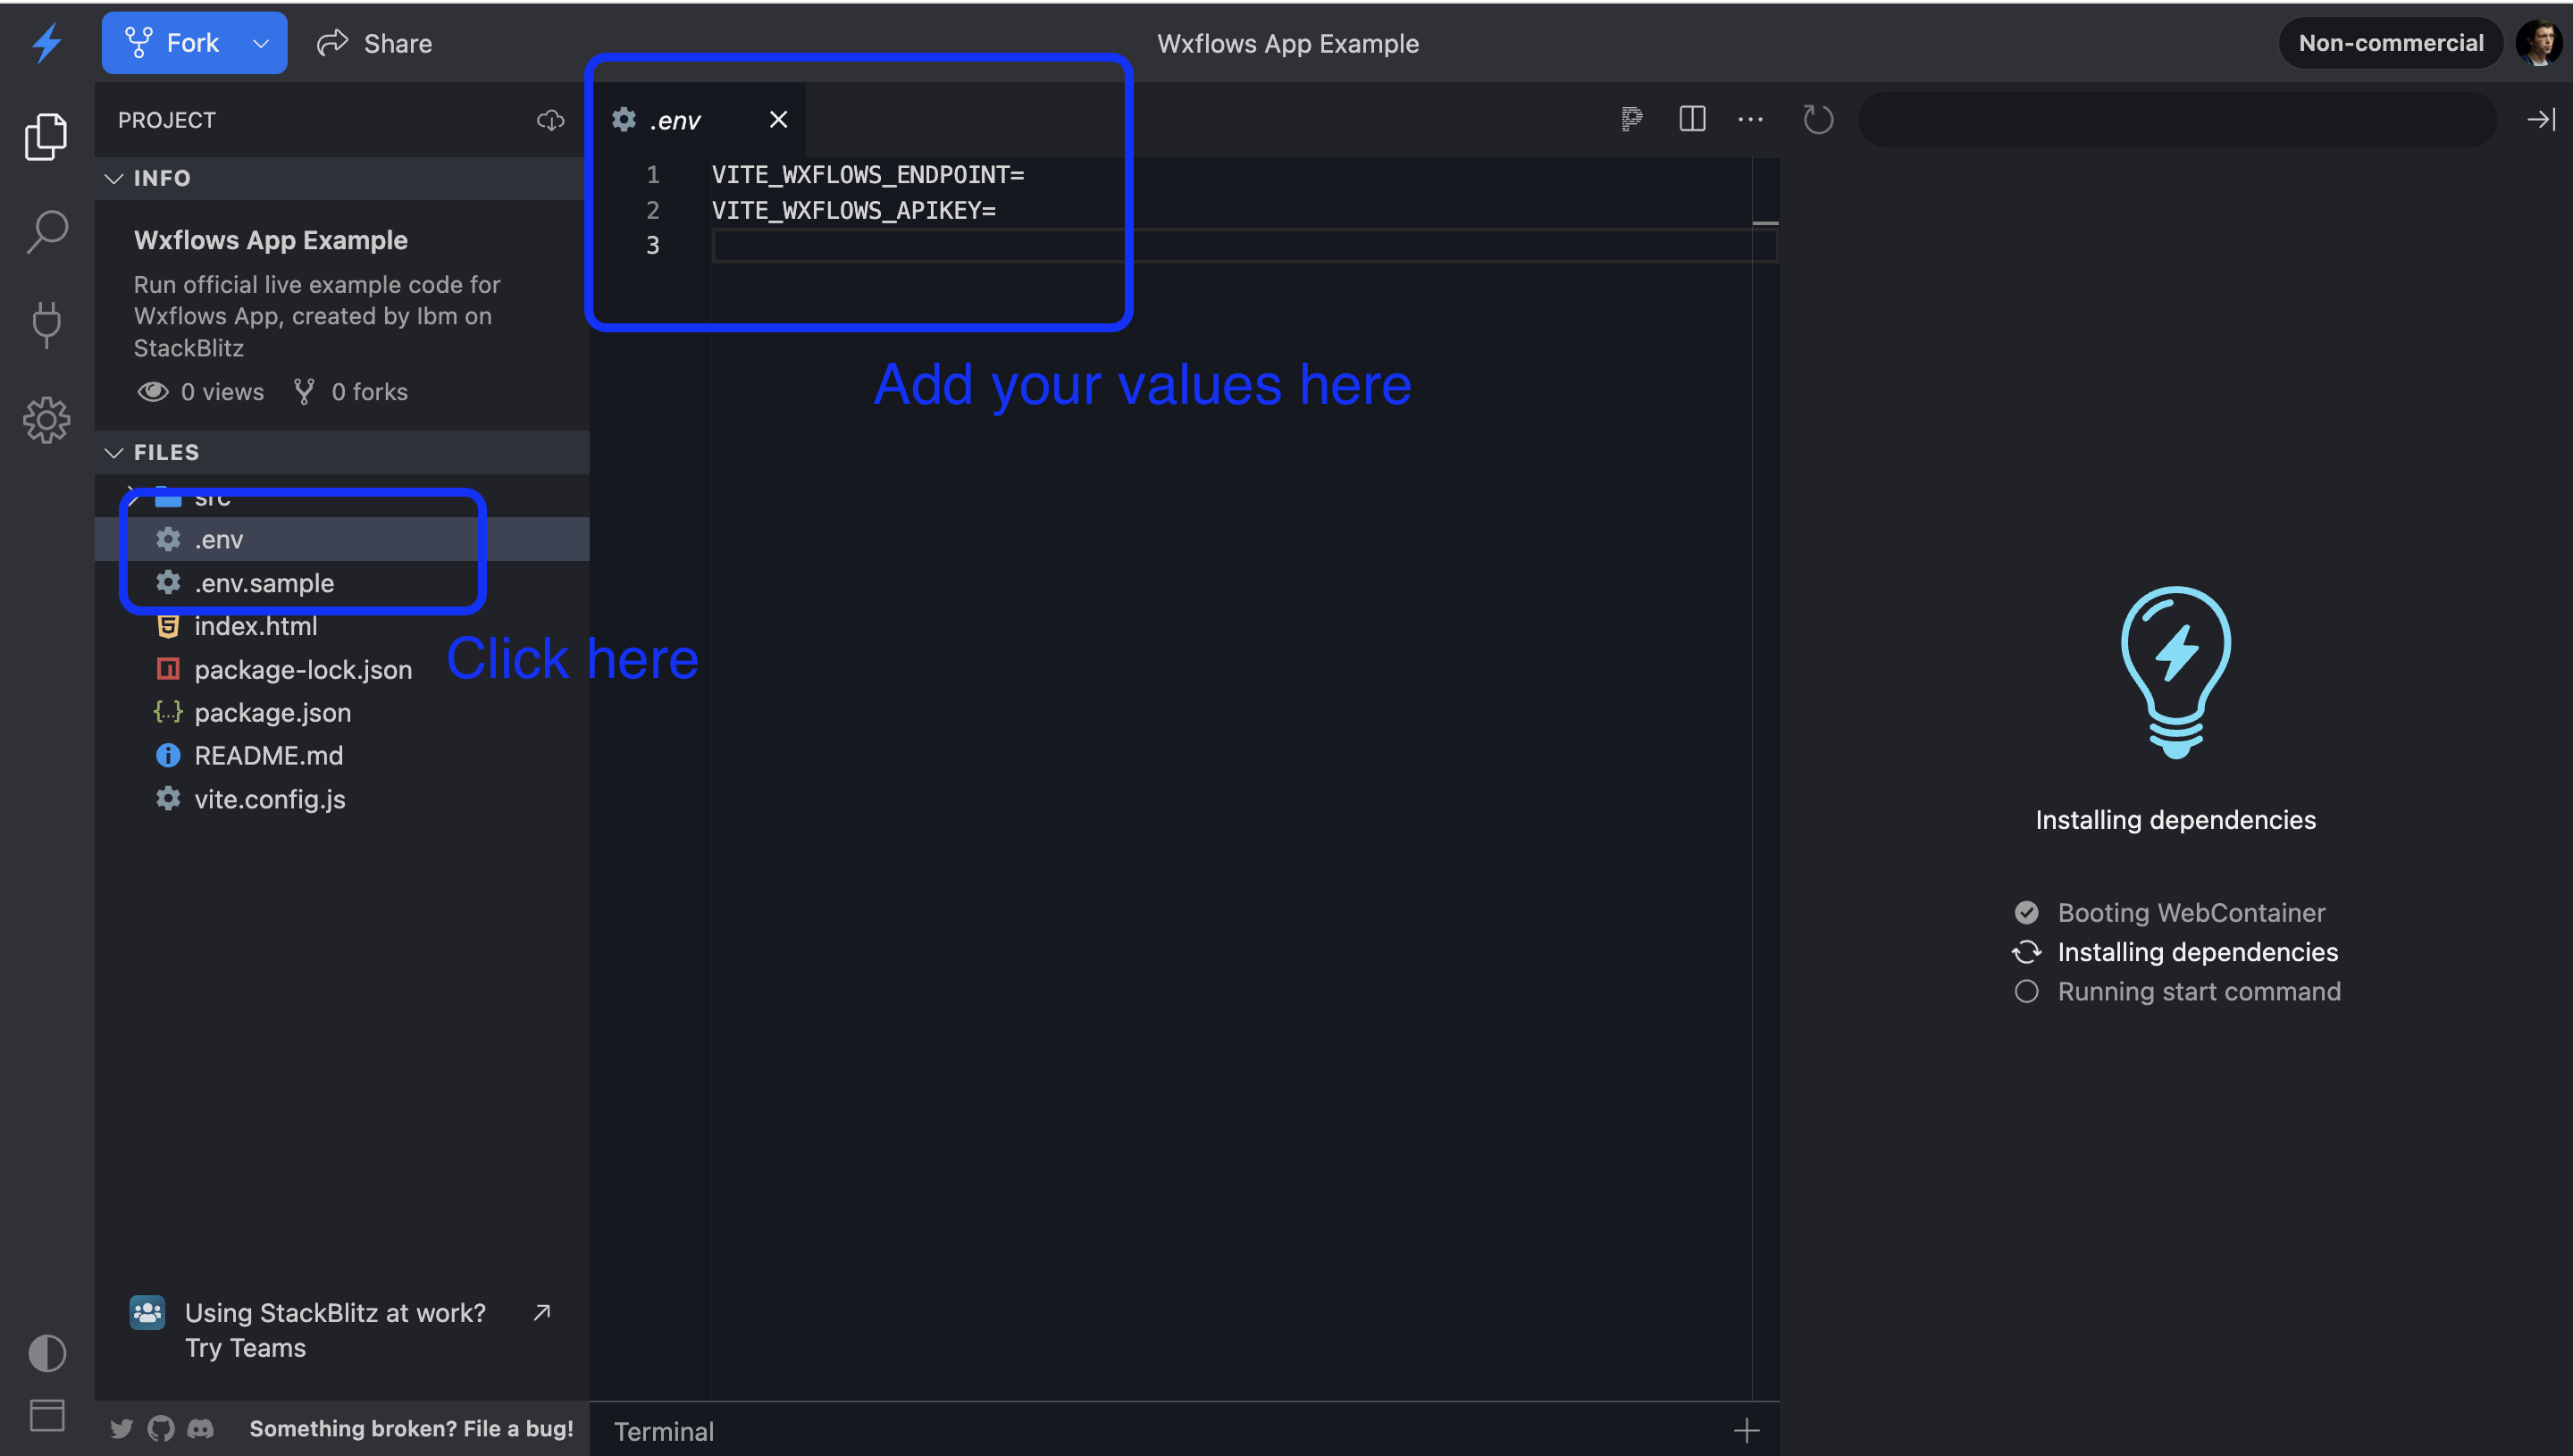Split the editor using the split icon

pos(1692,119)
